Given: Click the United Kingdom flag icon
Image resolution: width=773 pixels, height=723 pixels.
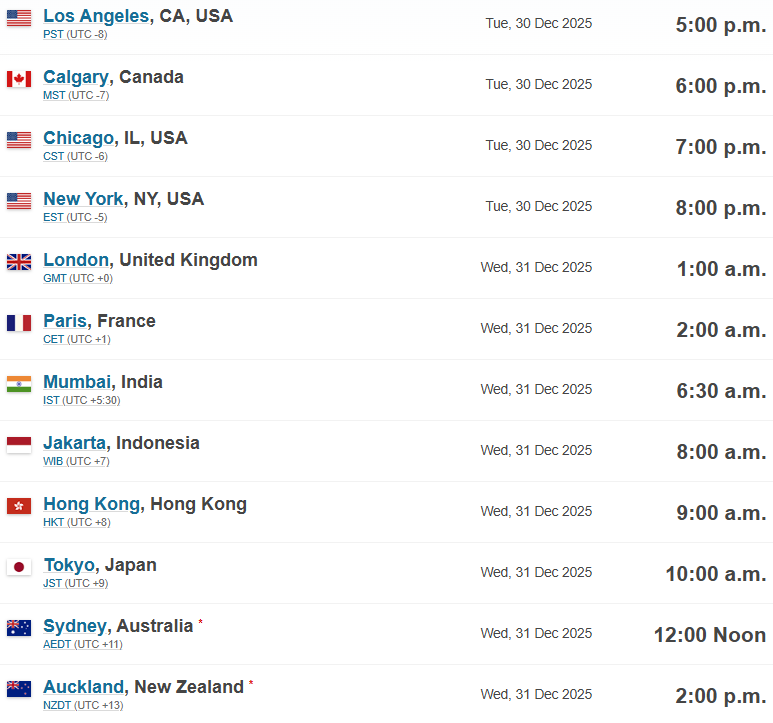Looking at the screenshot, I should click(19, 262).
